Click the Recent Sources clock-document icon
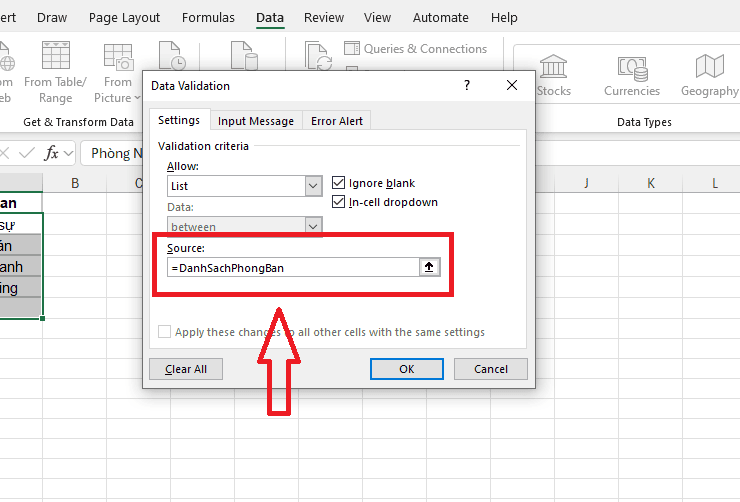Viewport: 740px width, 502px height. click(171, 56)
